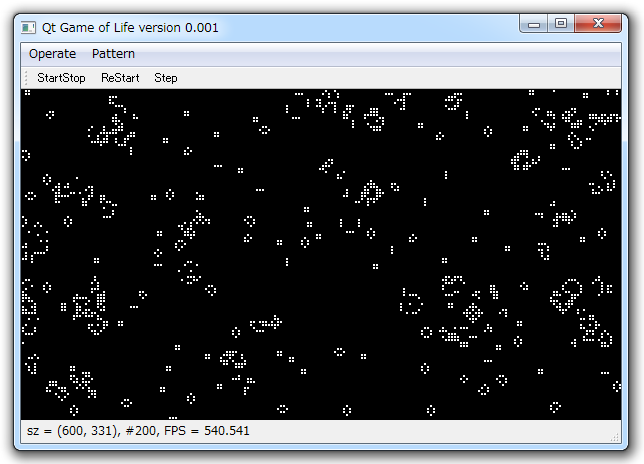
Task: Click inside the black cell grid canvas
Action: (x=321, y=254)
